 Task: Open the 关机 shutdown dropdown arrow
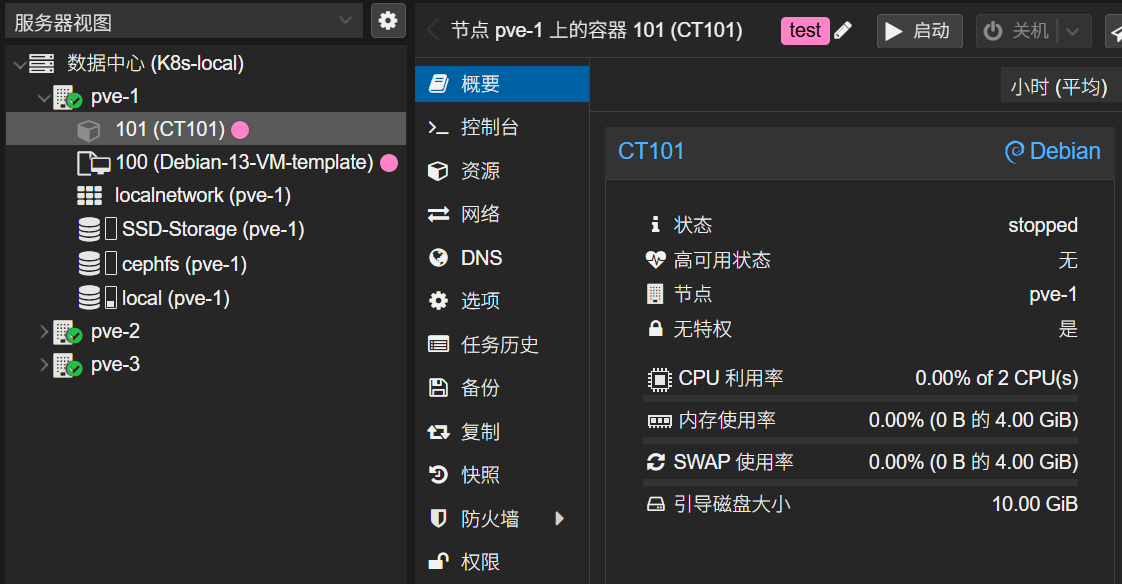pos(1070,30)
